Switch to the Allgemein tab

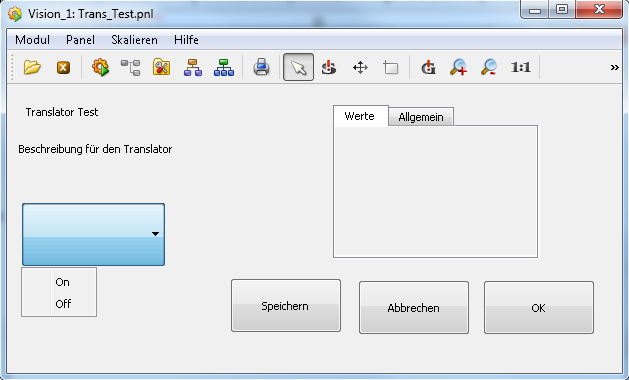pos(421,117)
